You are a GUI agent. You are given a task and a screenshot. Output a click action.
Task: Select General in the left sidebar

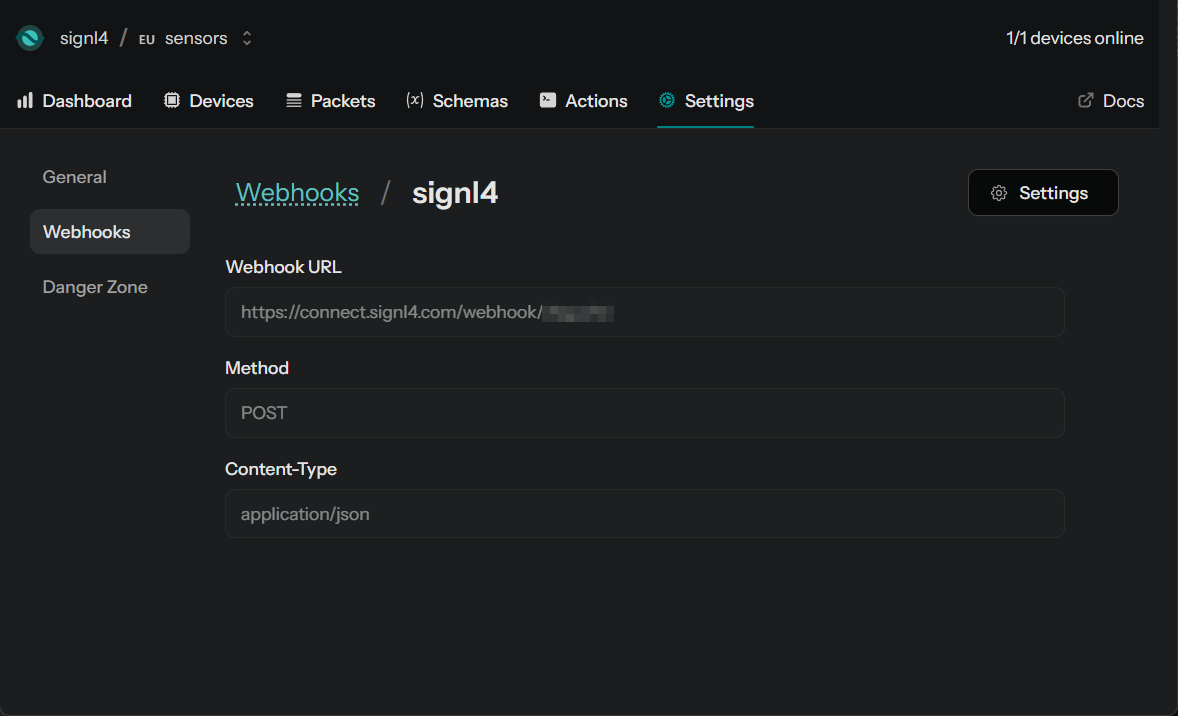(74, 176)
